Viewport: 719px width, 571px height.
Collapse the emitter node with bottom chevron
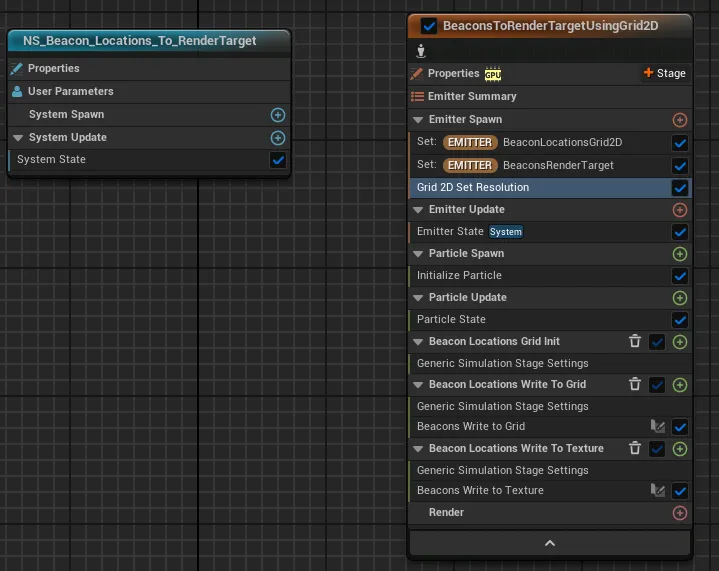point(550,543)
